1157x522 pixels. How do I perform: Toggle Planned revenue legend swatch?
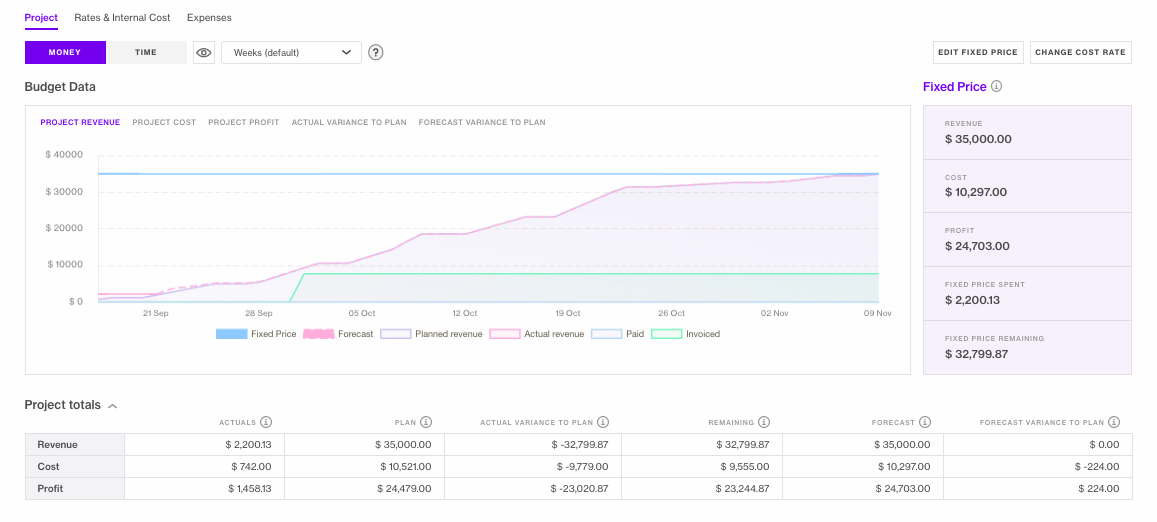tap(396, 334)
